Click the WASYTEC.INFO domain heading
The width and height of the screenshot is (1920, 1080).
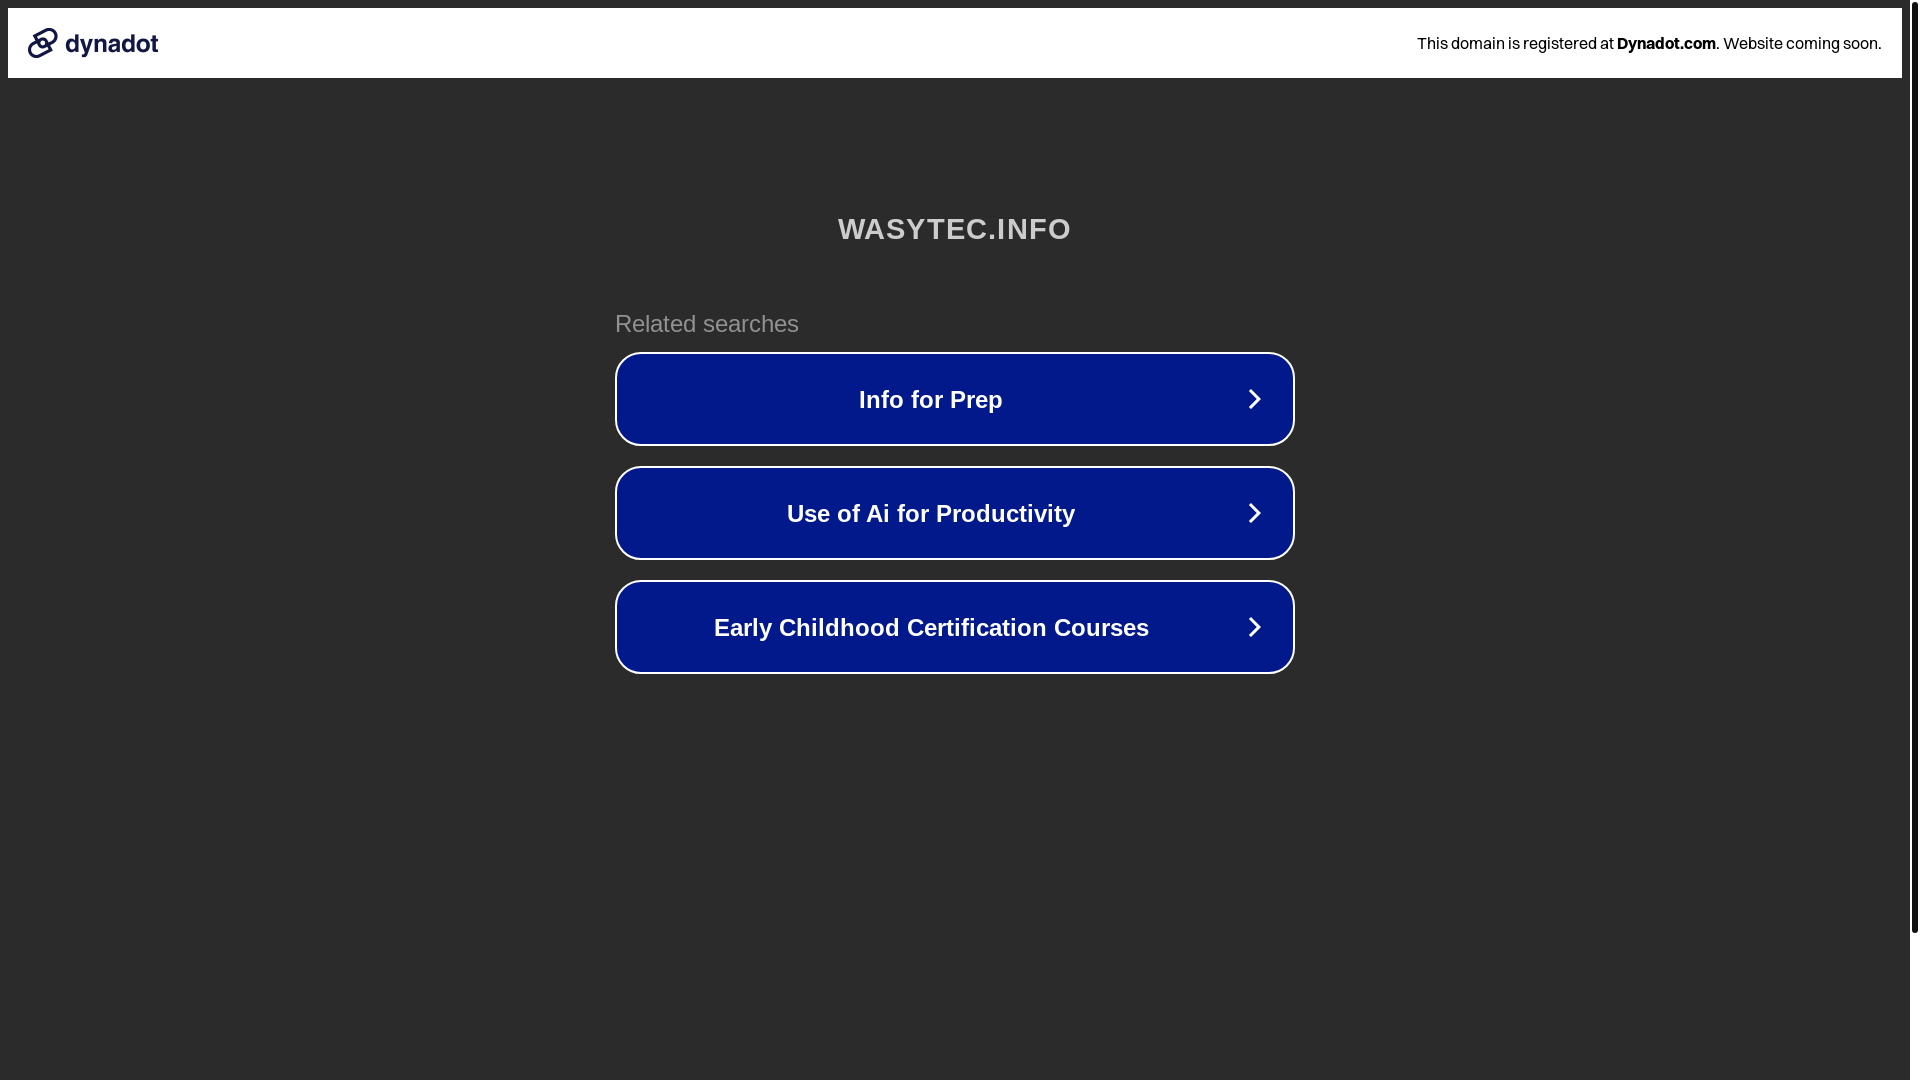coord(954,229)
